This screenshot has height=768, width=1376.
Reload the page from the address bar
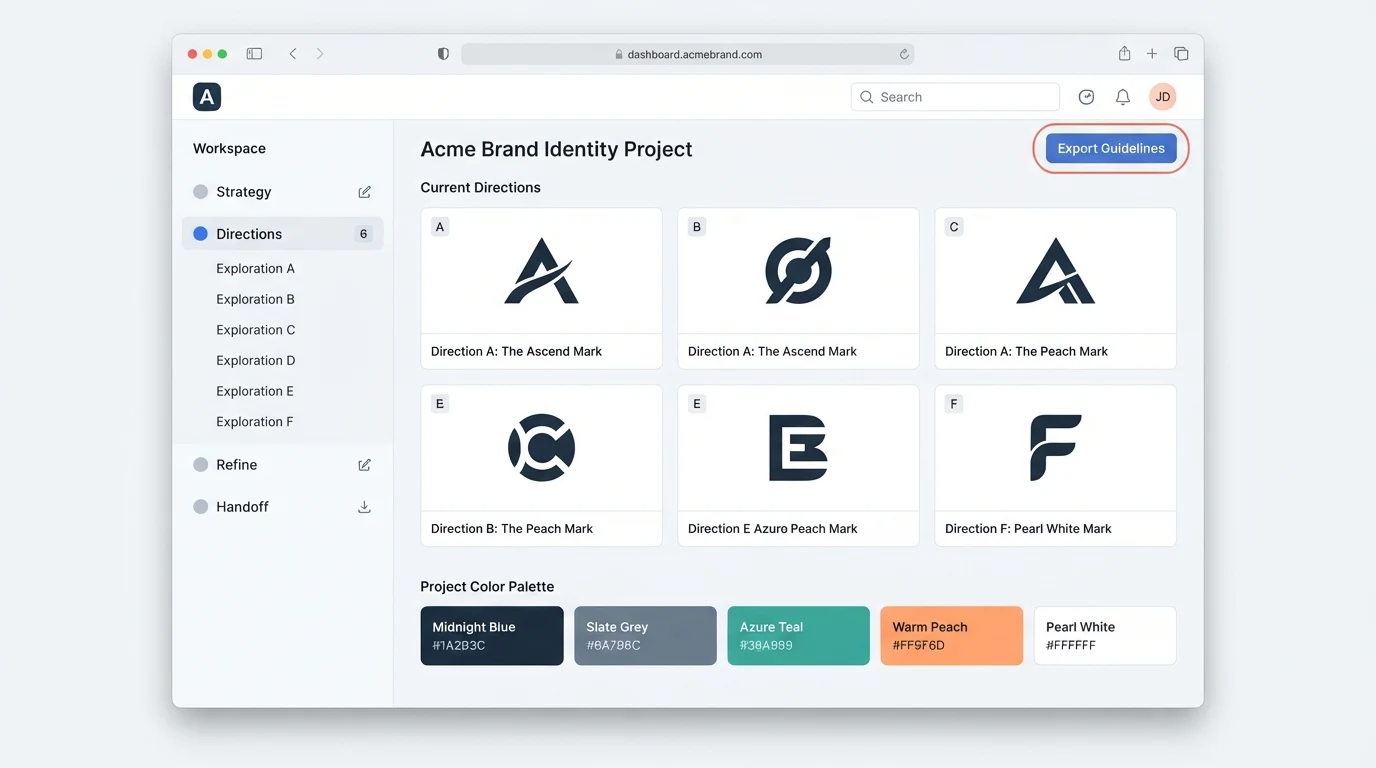[x=904, y=54]
